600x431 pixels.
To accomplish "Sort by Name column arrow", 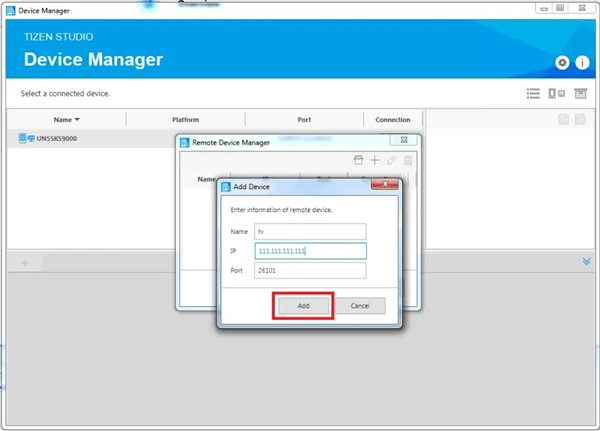I will pyautogui.click(x=78, y=120).
